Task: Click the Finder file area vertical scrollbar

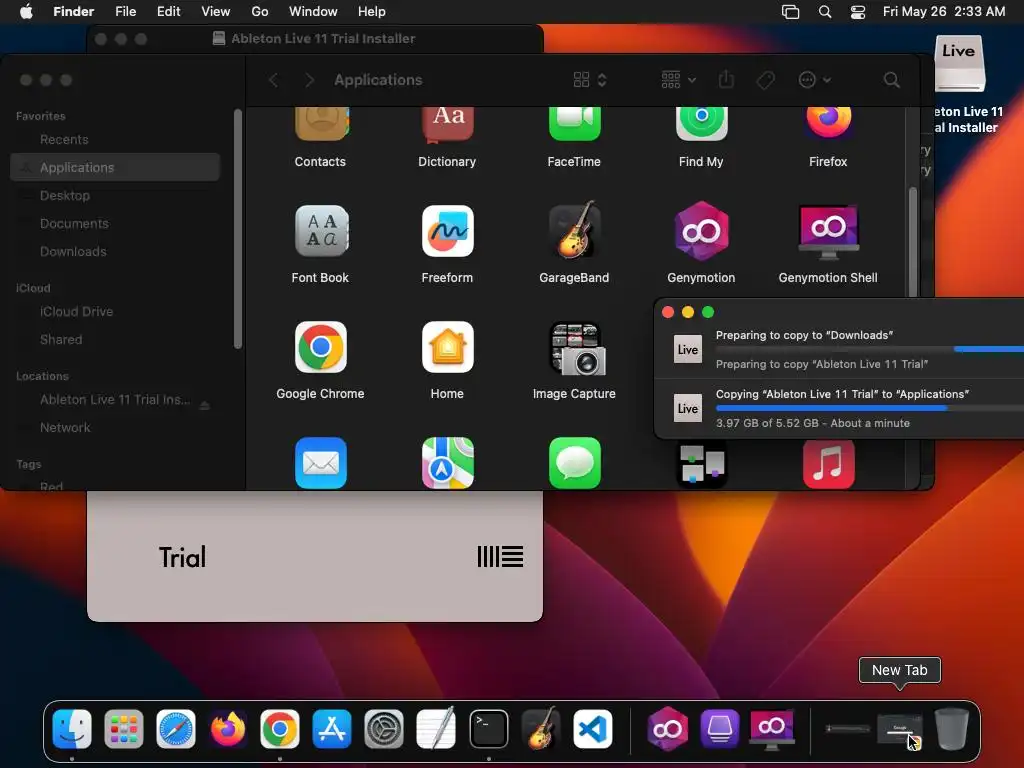Action: [x=913, y=243]
